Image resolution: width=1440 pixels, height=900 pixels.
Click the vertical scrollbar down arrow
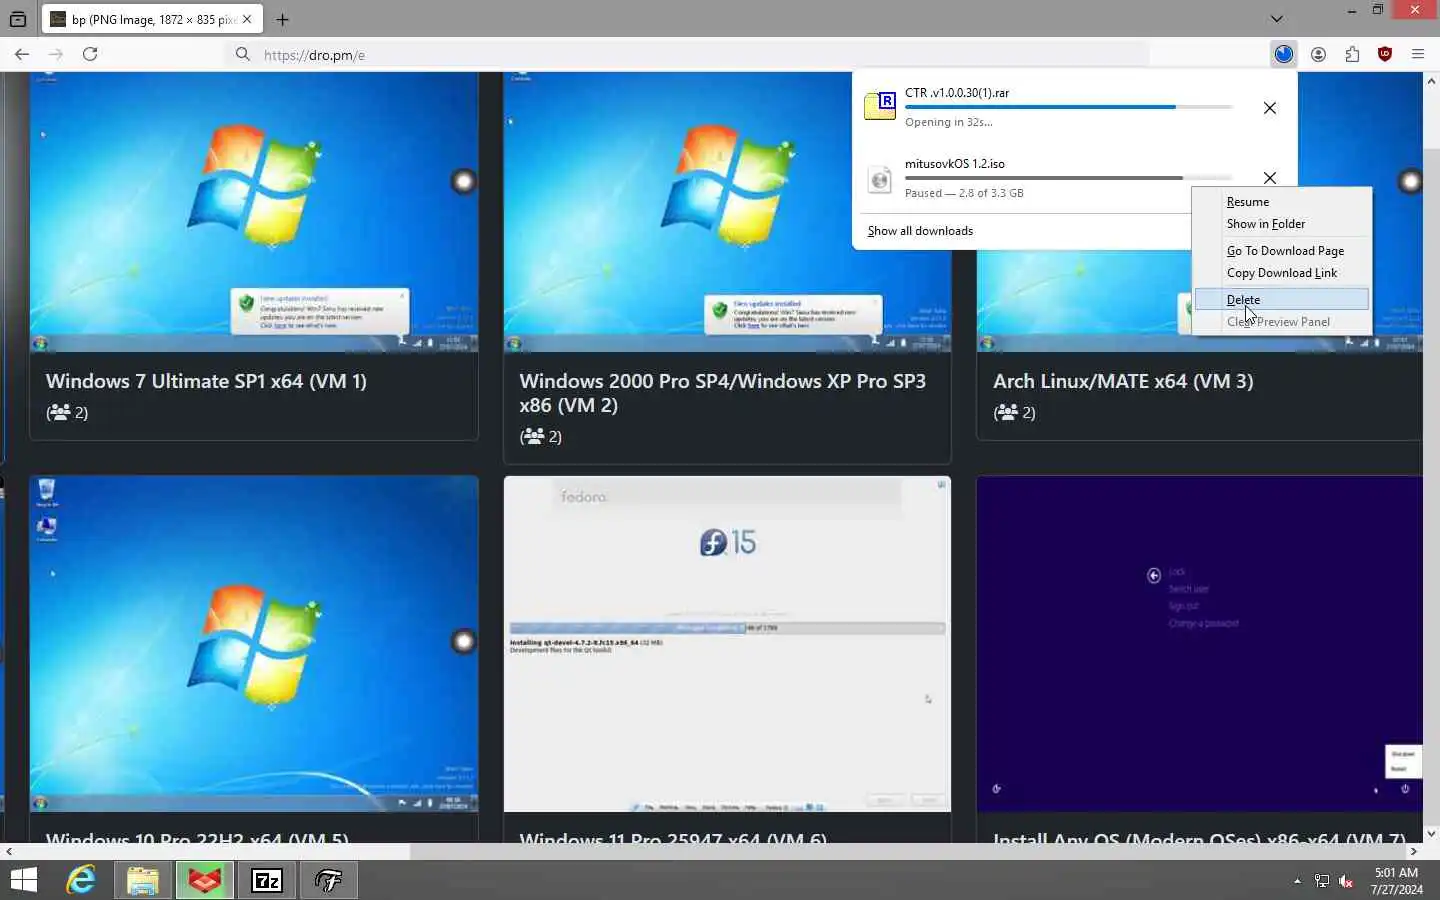[x=1431, y=833]
